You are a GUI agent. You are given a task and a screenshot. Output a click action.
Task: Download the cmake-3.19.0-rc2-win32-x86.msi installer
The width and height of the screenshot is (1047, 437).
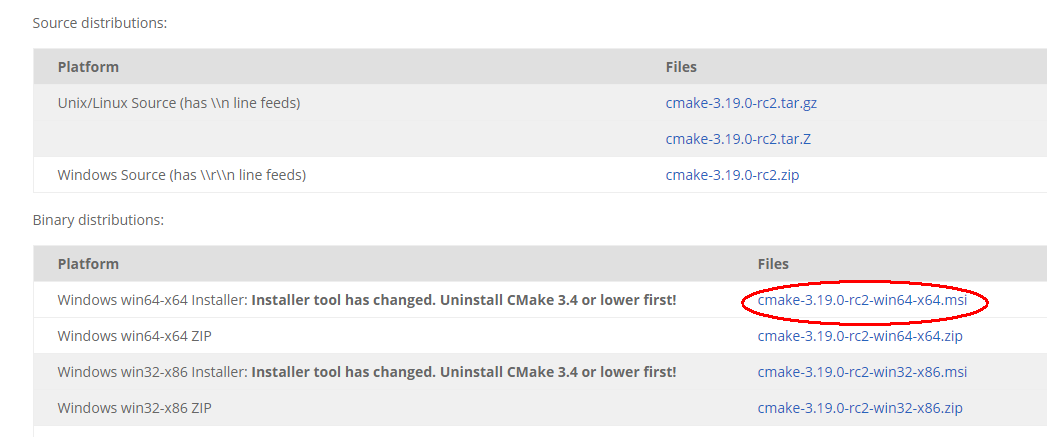[x=862, y=372]
